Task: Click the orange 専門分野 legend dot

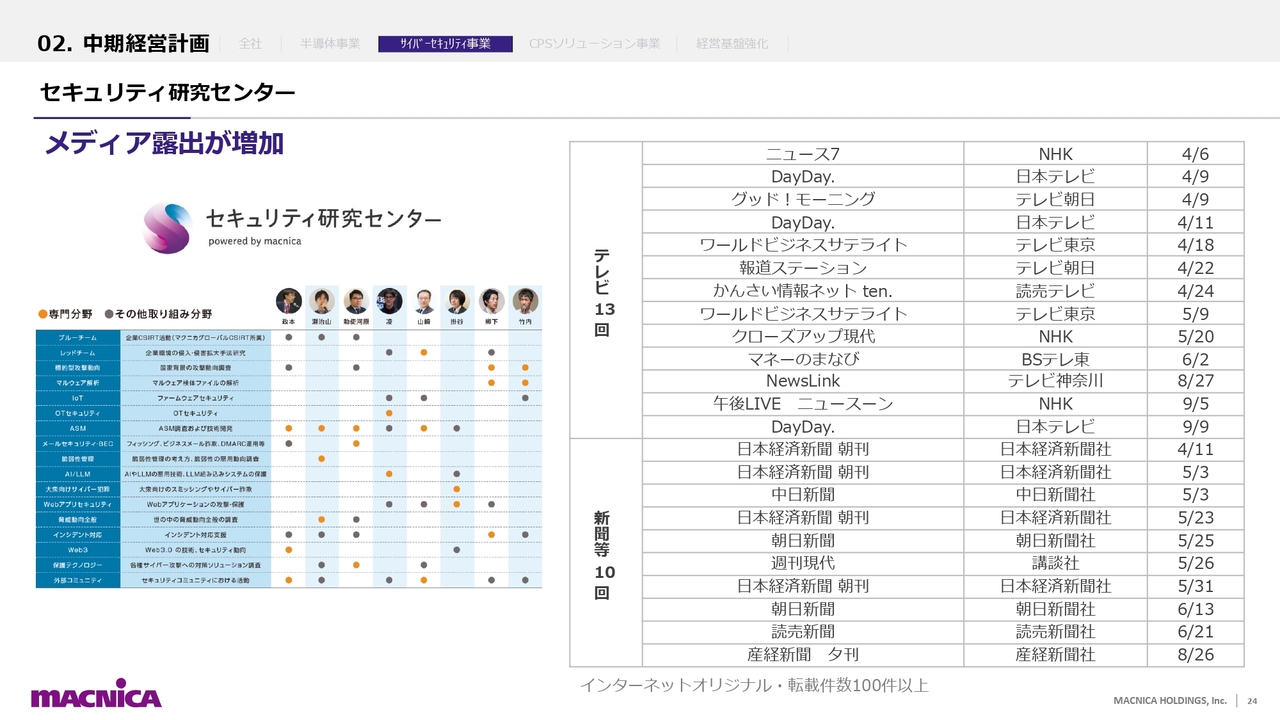Action: point(42,314)
